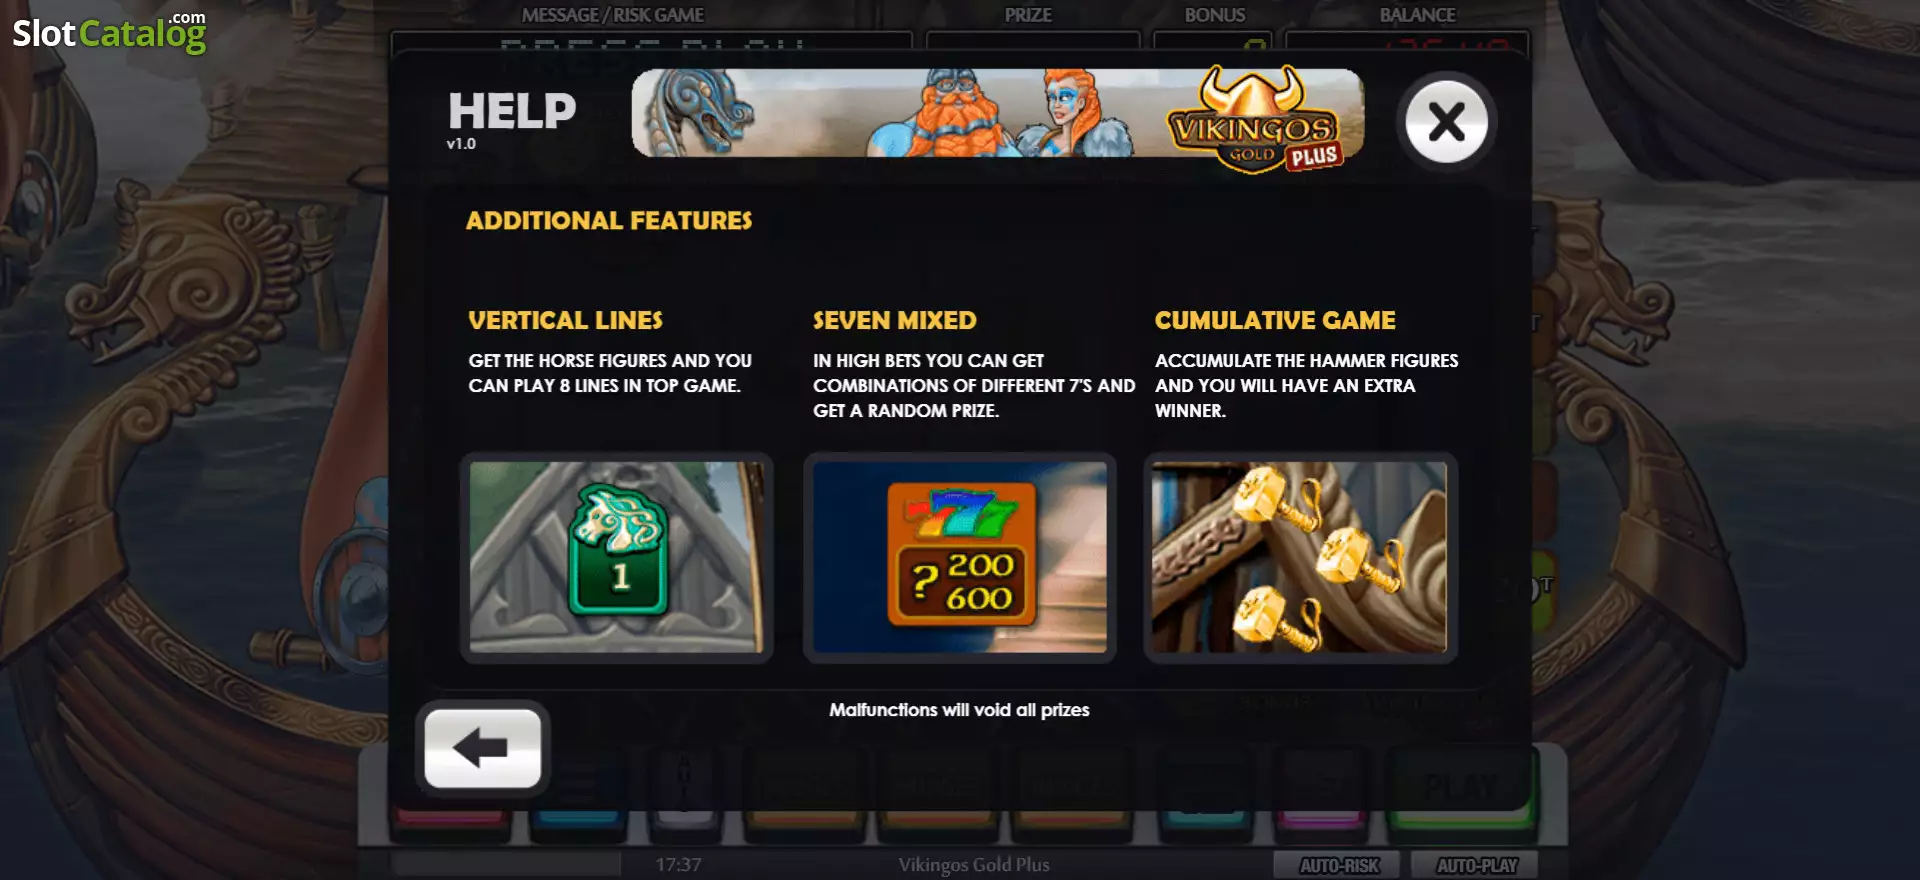Screen dimensions: 1920x880
Task: Select the Seven Mixed heading
Action: (894, 320)
